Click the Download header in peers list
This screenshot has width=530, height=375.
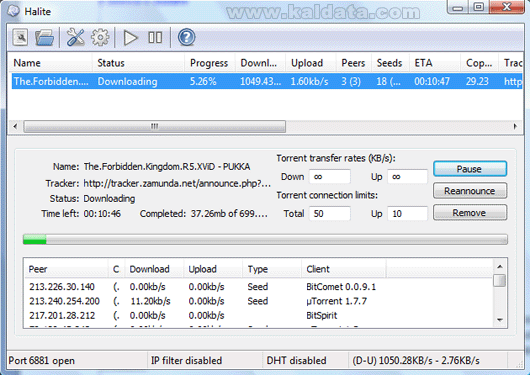pyautogui.click(x=154, y=269)
